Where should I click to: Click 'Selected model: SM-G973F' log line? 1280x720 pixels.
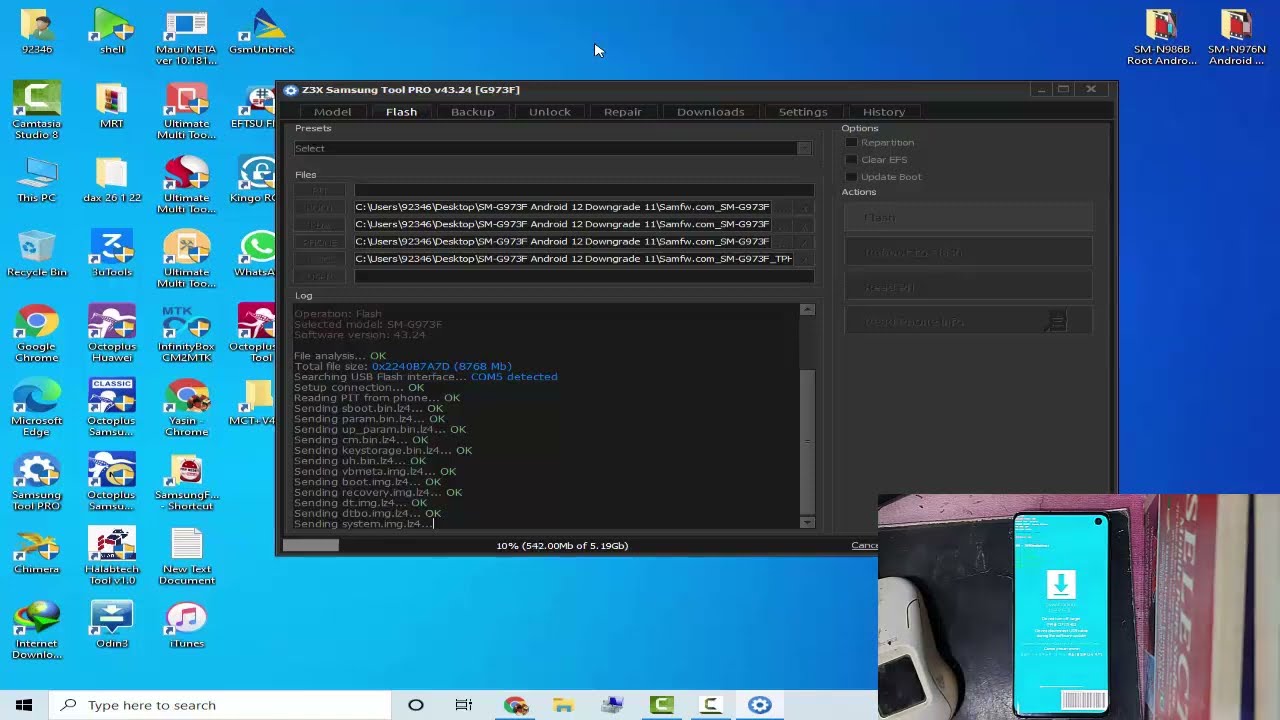click(x=368, y=324)
